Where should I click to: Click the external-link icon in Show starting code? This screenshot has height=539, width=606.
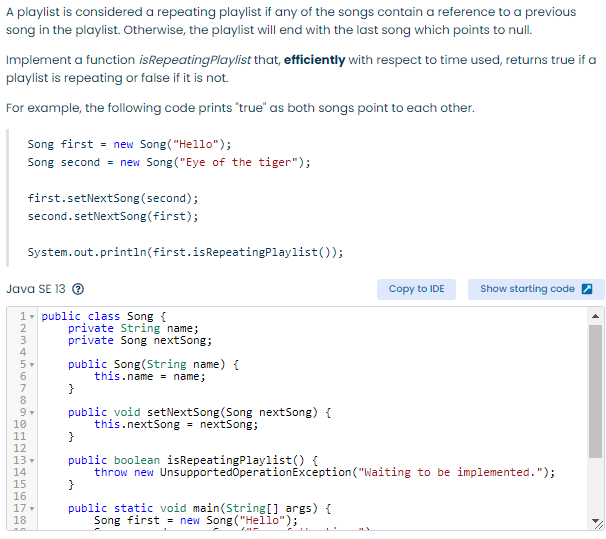587,289
